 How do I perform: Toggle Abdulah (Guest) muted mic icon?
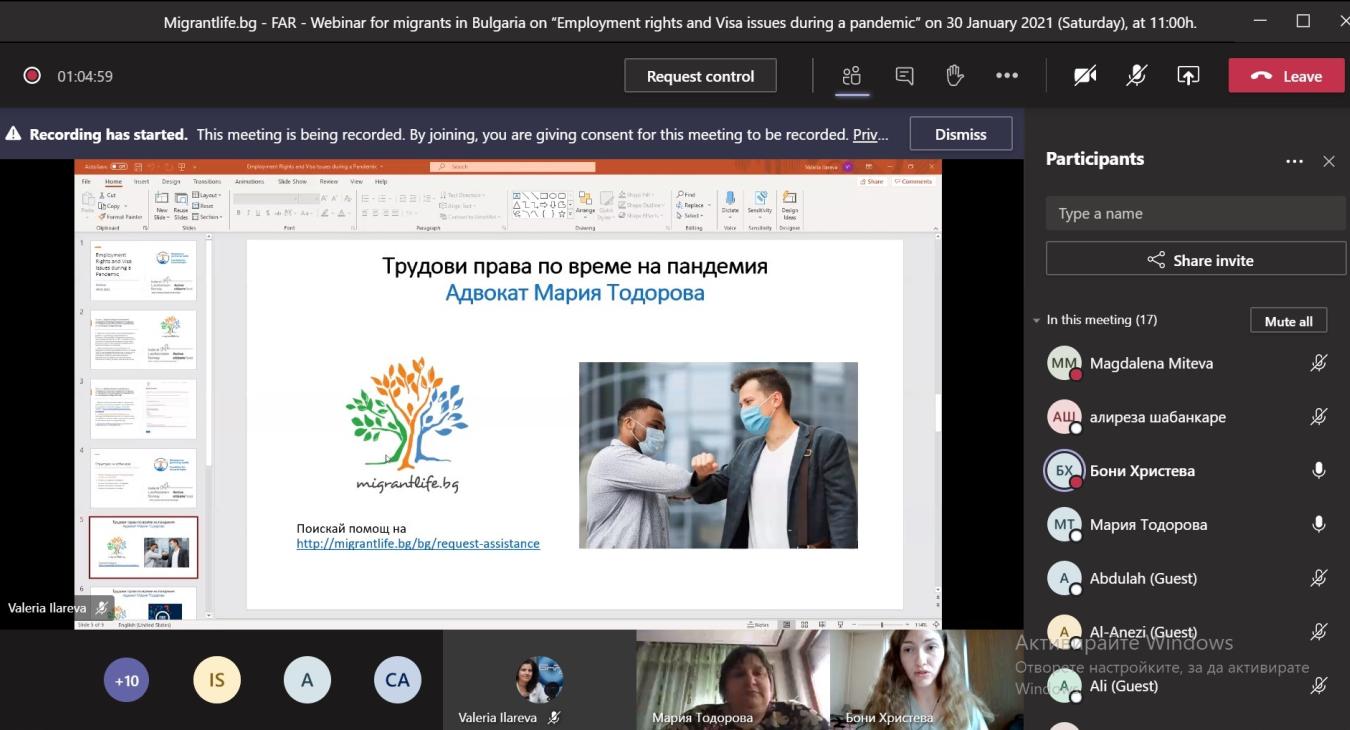click(1319, 578)
